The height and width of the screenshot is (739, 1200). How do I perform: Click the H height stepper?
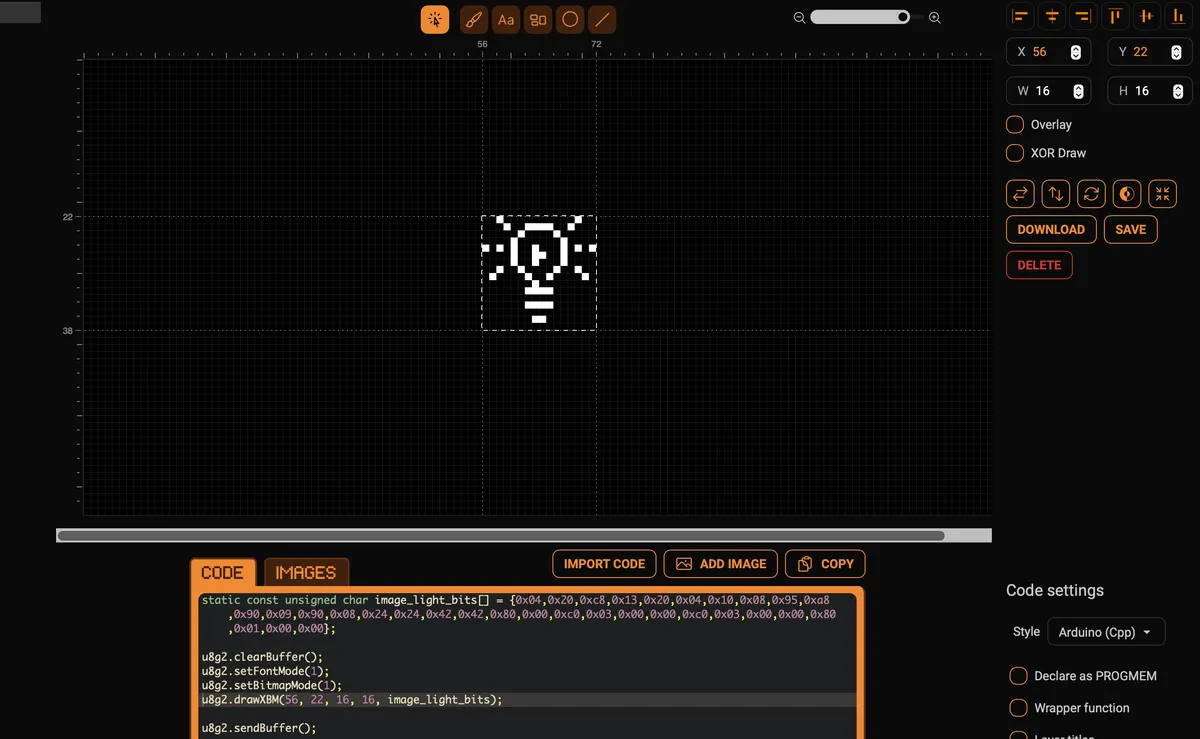tap(1177, 91)
